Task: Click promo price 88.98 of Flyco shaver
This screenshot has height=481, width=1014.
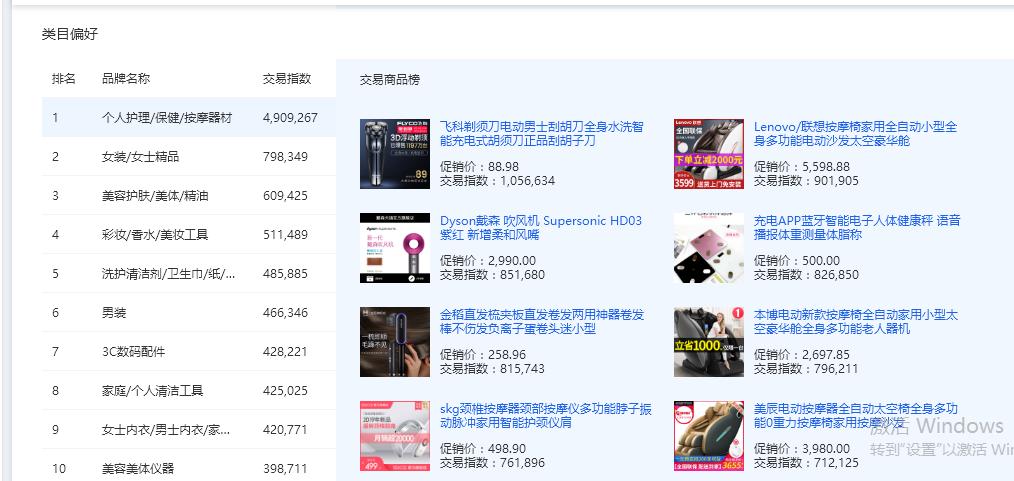Action: coord(504,167)
